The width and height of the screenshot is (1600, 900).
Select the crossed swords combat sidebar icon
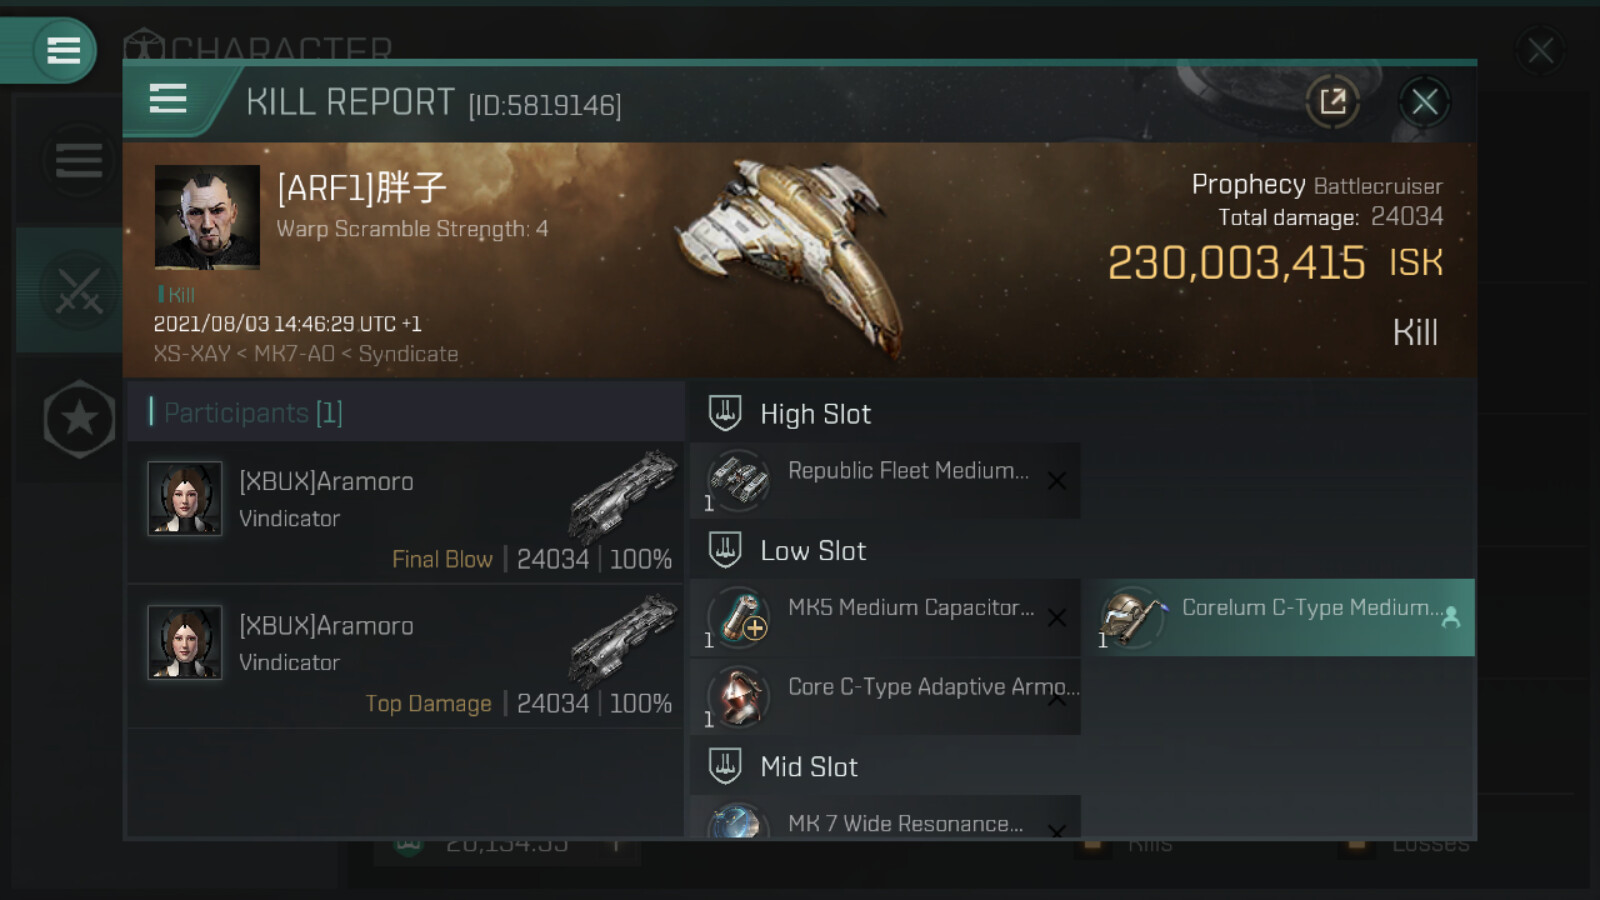(78, 291)
